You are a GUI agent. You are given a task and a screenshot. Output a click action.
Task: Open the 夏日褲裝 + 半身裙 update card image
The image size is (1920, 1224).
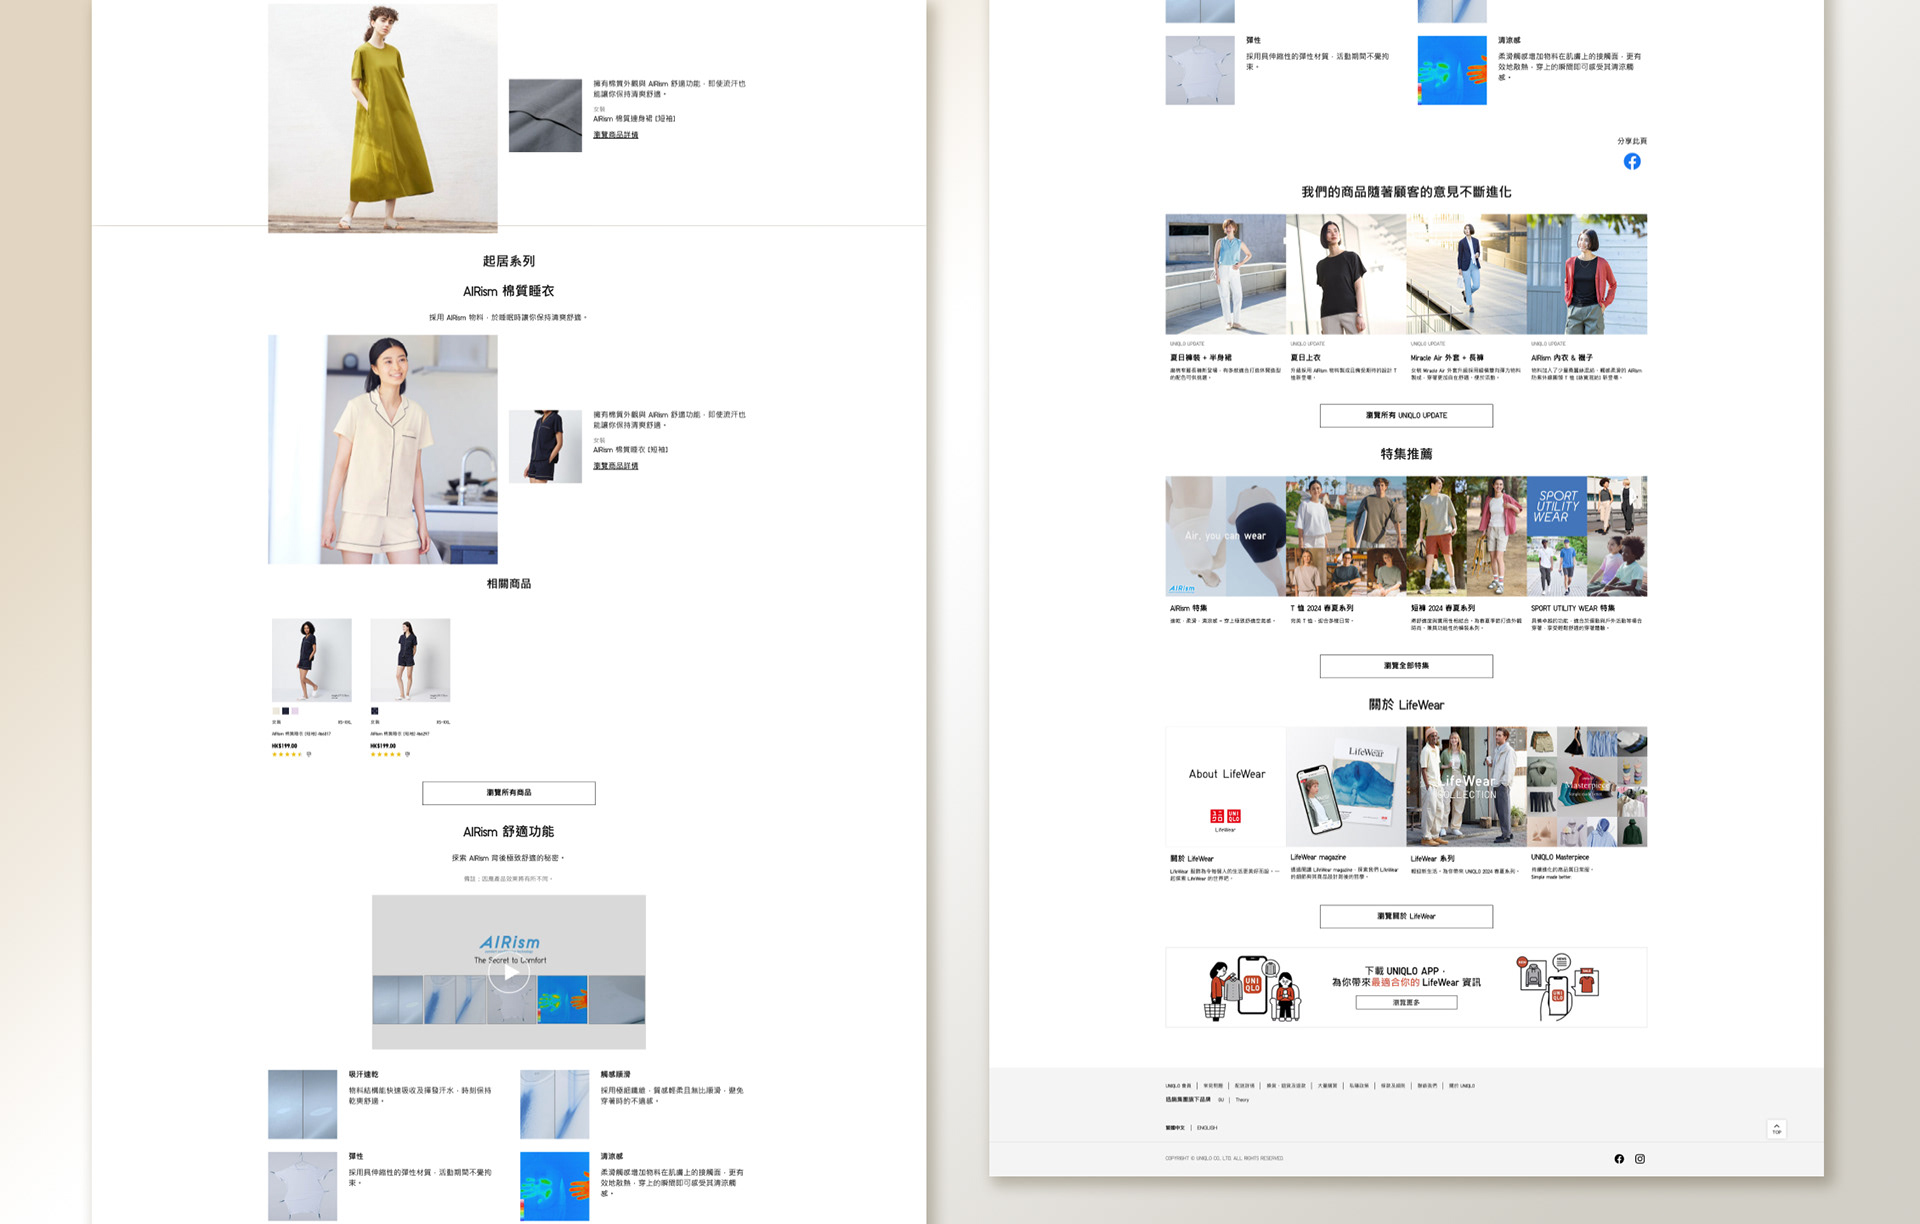(1226, 274)
